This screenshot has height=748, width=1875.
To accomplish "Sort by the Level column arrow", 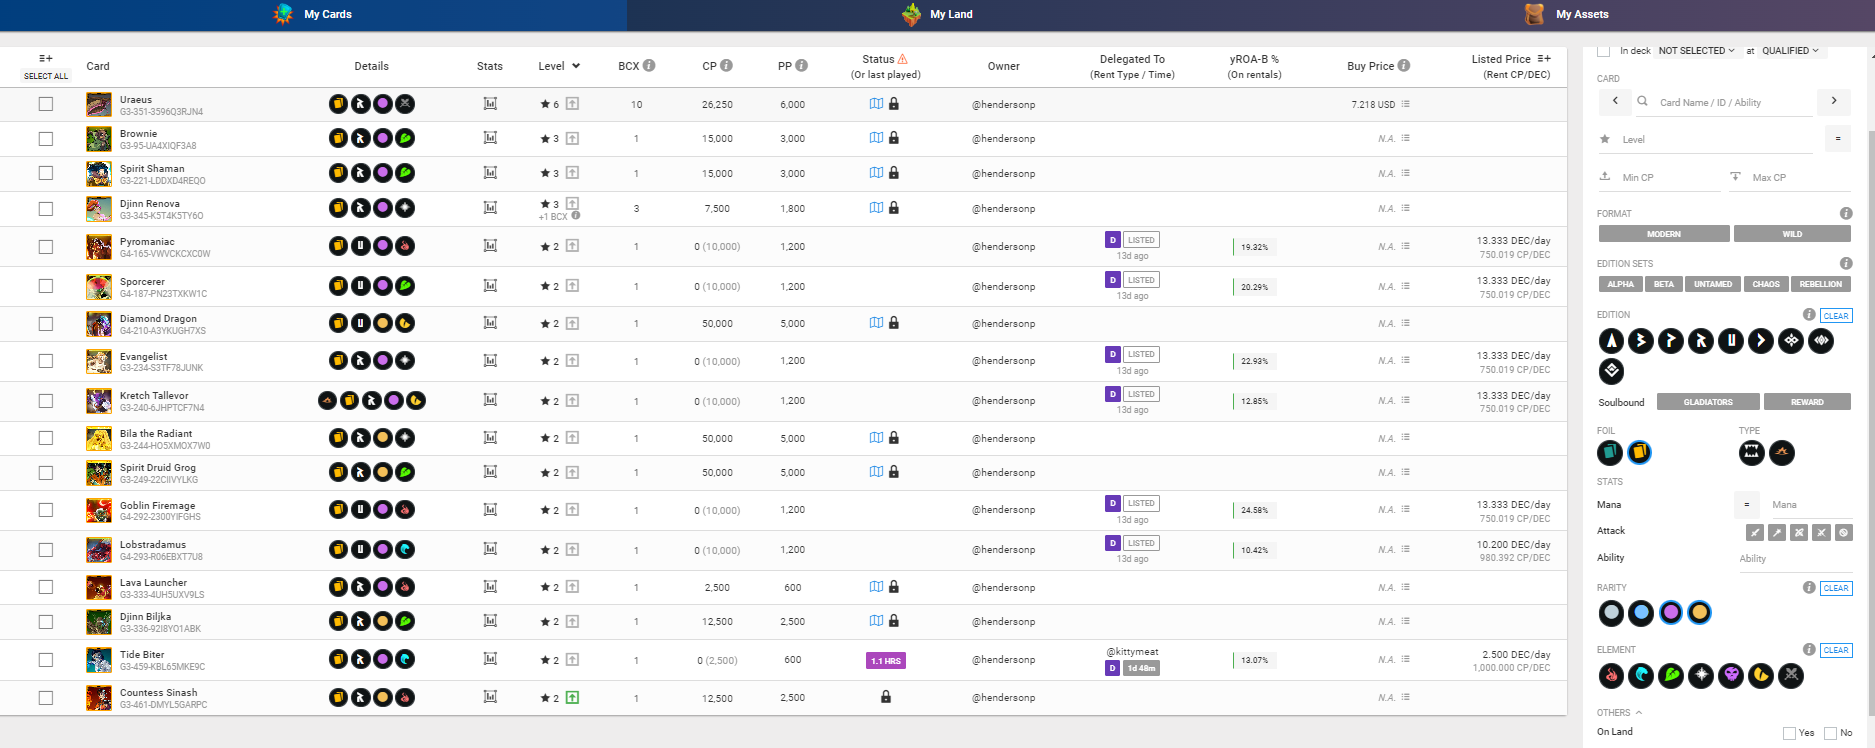I will point(576,66).
